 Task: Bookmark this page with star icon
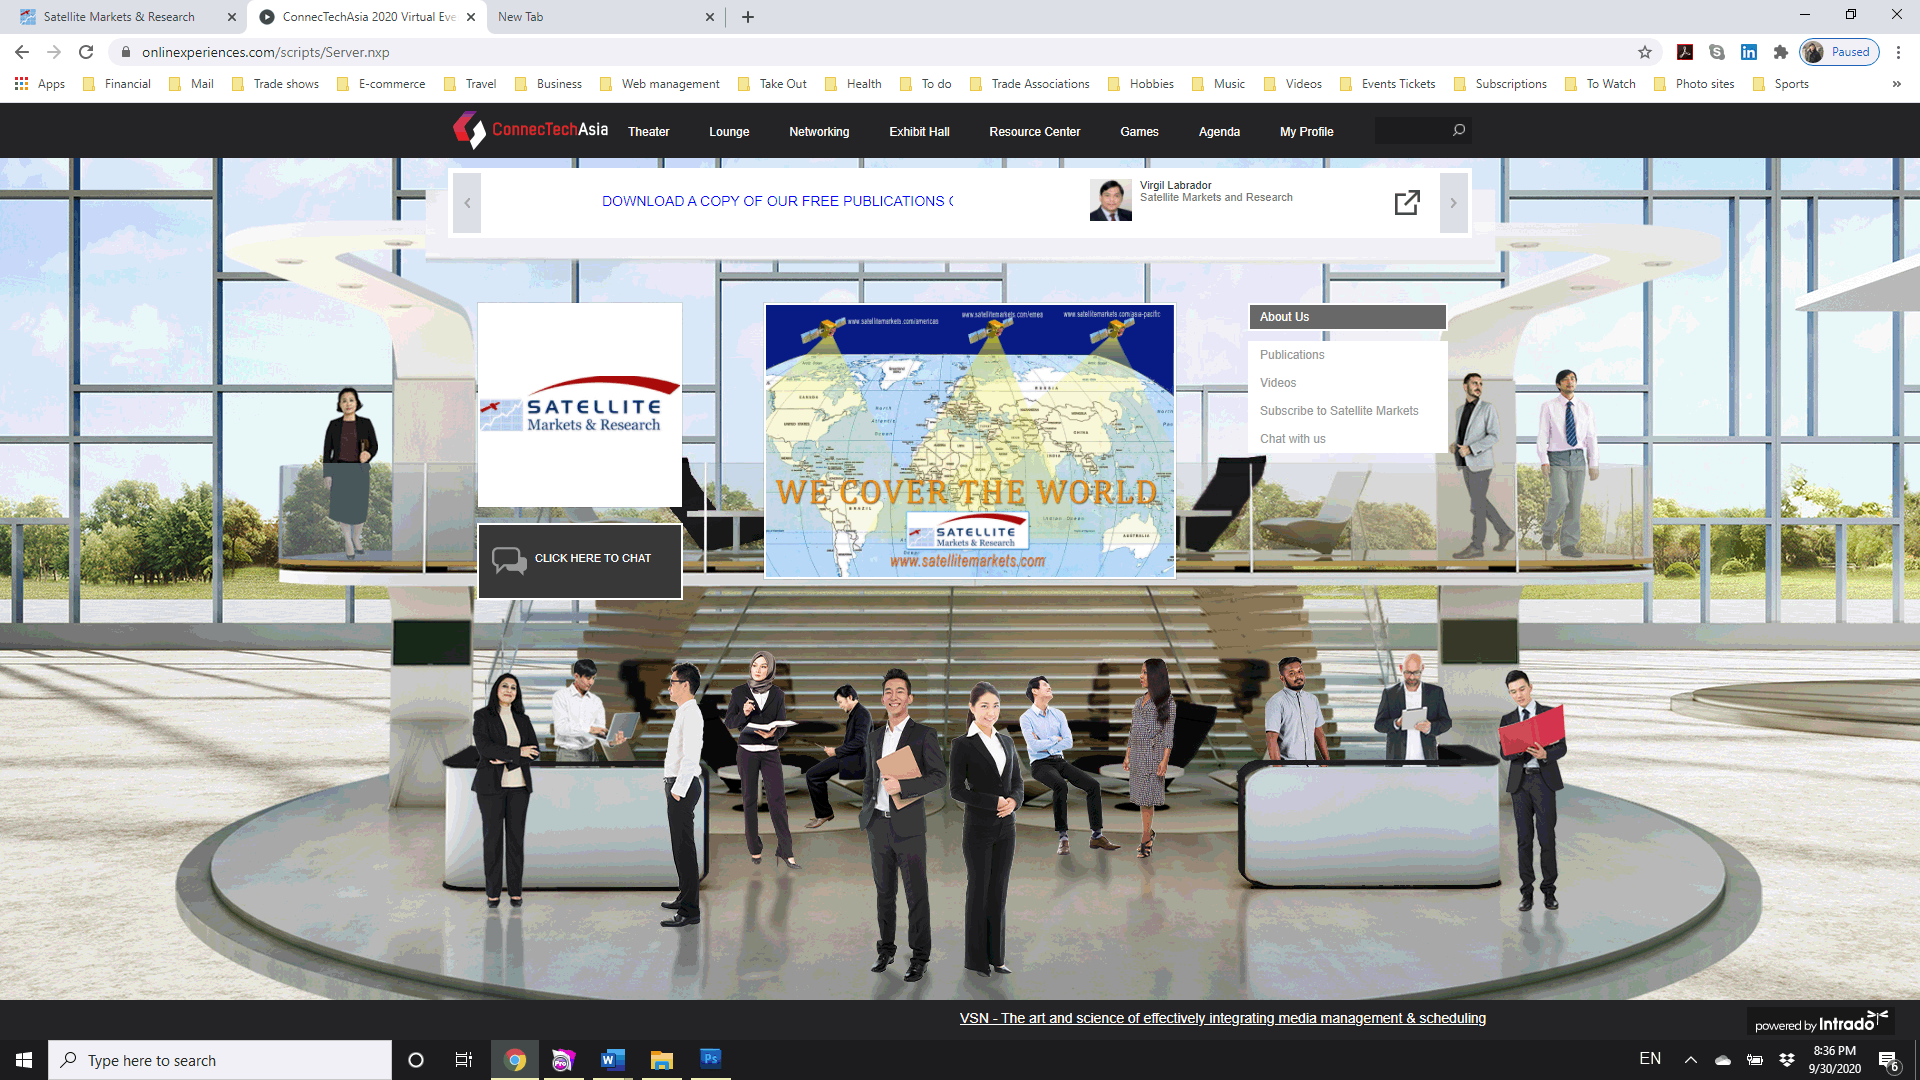coord(1645,52)
